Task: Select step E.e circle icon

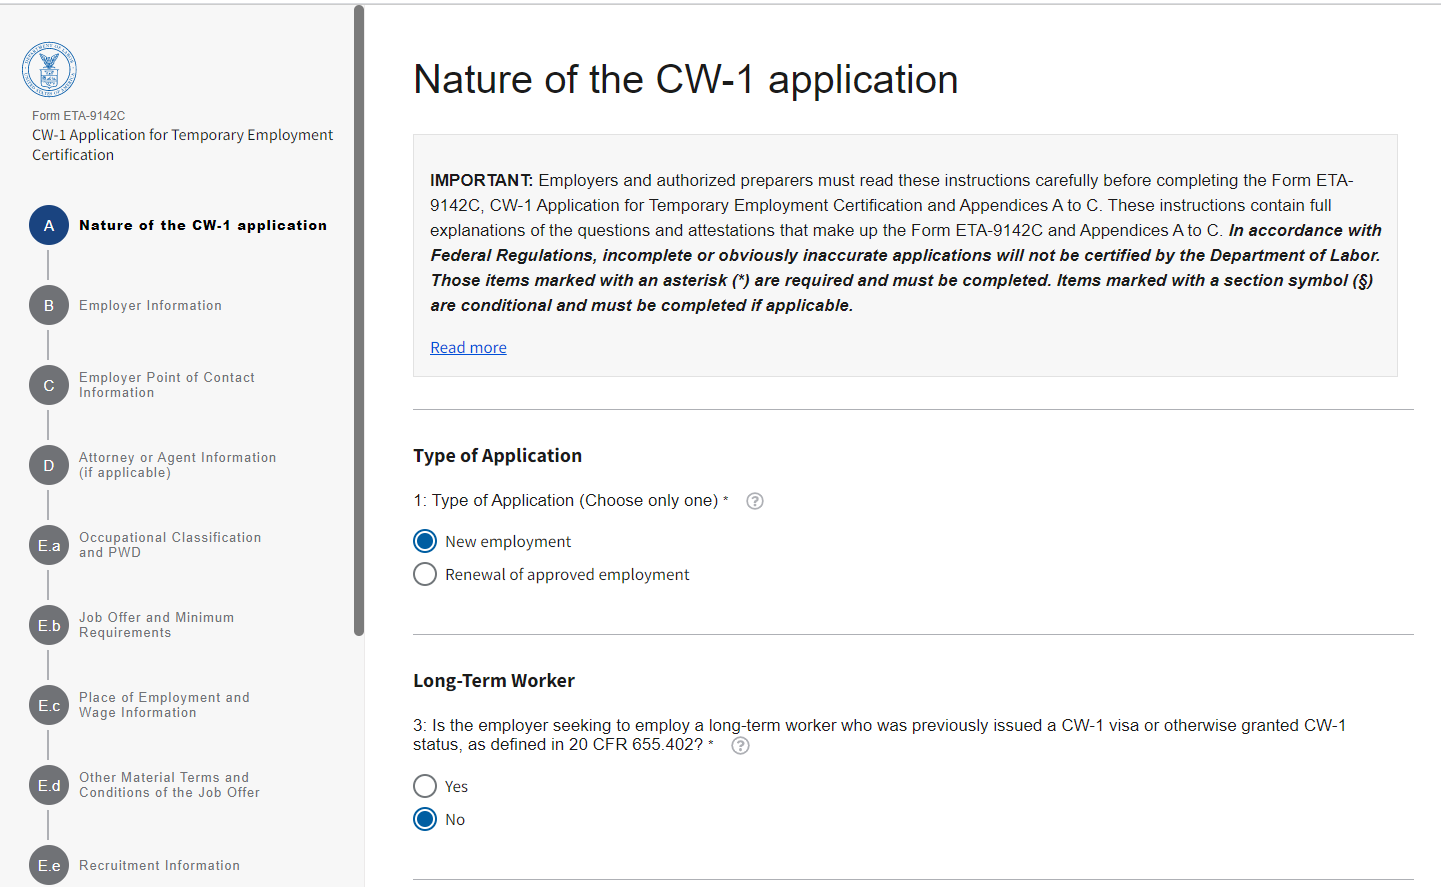Action: (x=49, y=865)
